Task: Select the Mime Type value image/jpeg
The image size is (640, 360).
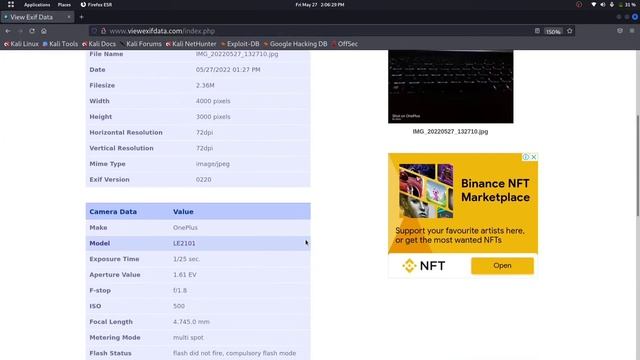Action: (213, 164)
